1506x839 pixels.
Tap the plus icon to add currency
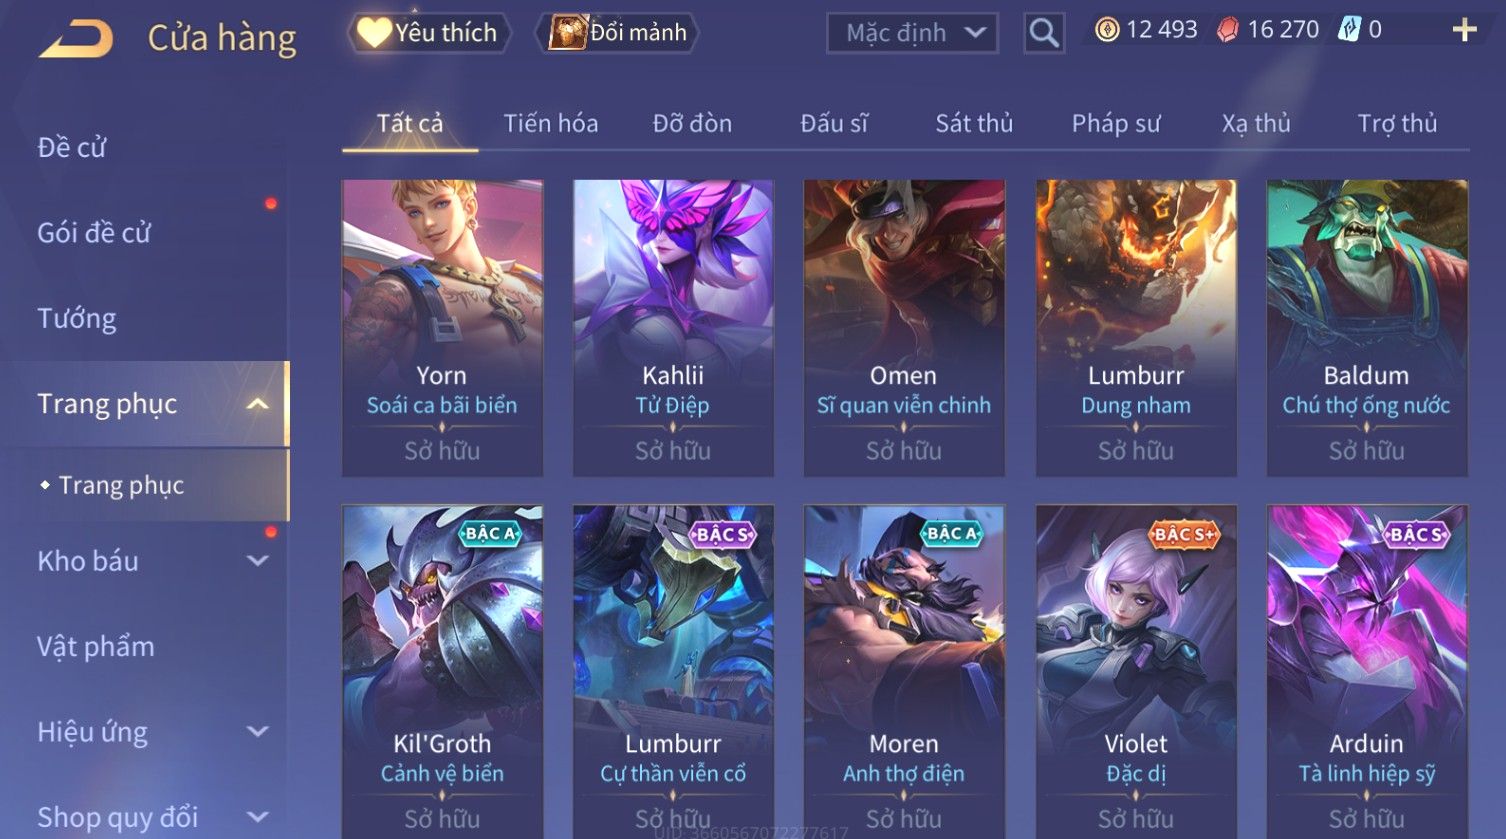(x=1464, y=30)
